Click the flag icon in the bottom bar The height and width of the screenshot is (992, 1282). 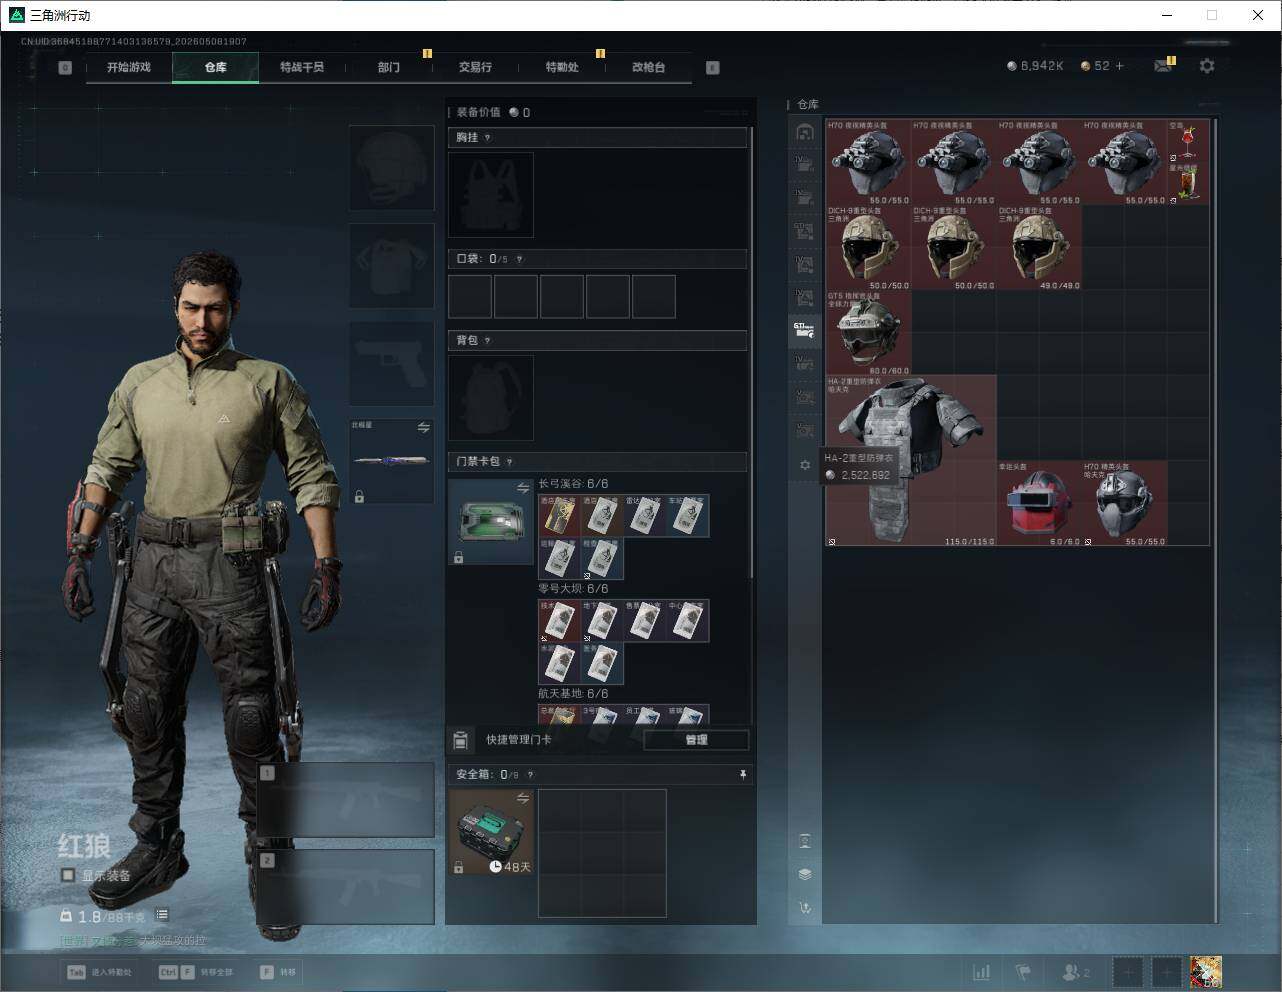point(1023,972)
